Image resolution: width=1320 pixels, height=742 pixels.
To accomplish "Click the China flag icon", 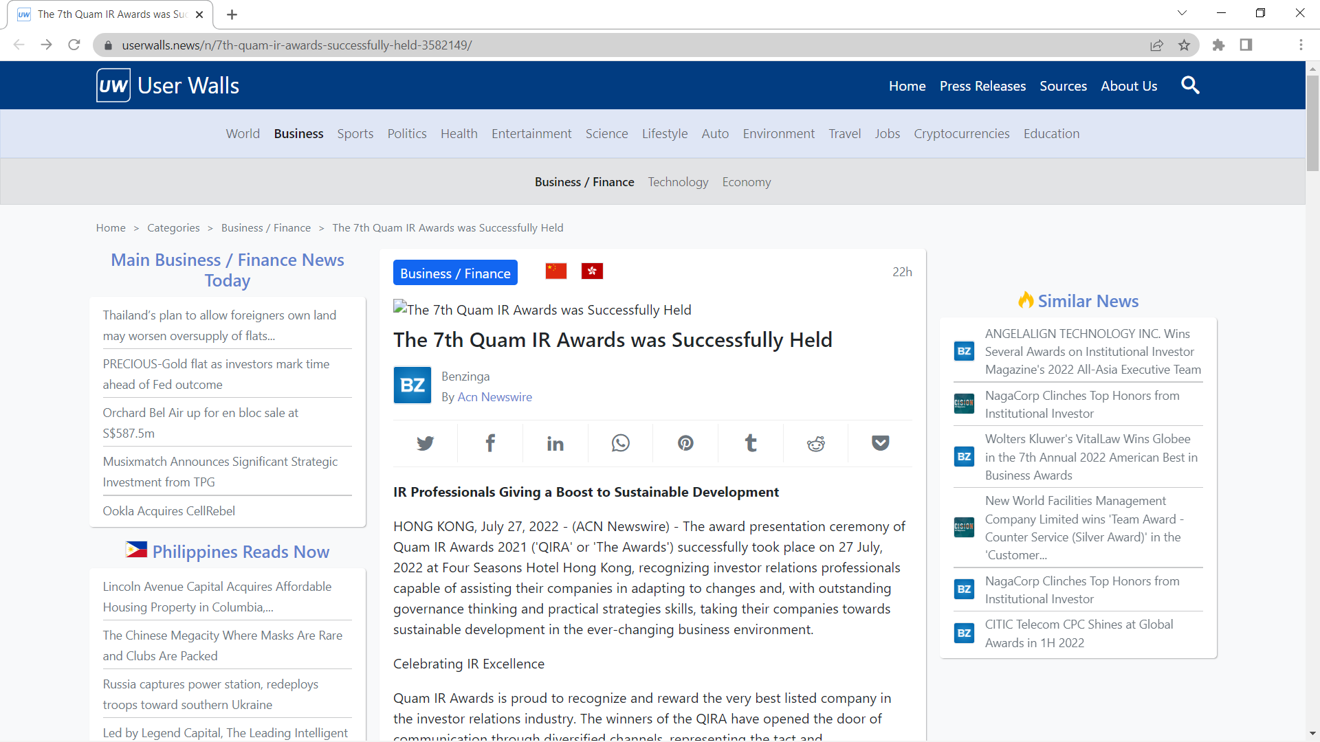I will click(x=556, y=271).
